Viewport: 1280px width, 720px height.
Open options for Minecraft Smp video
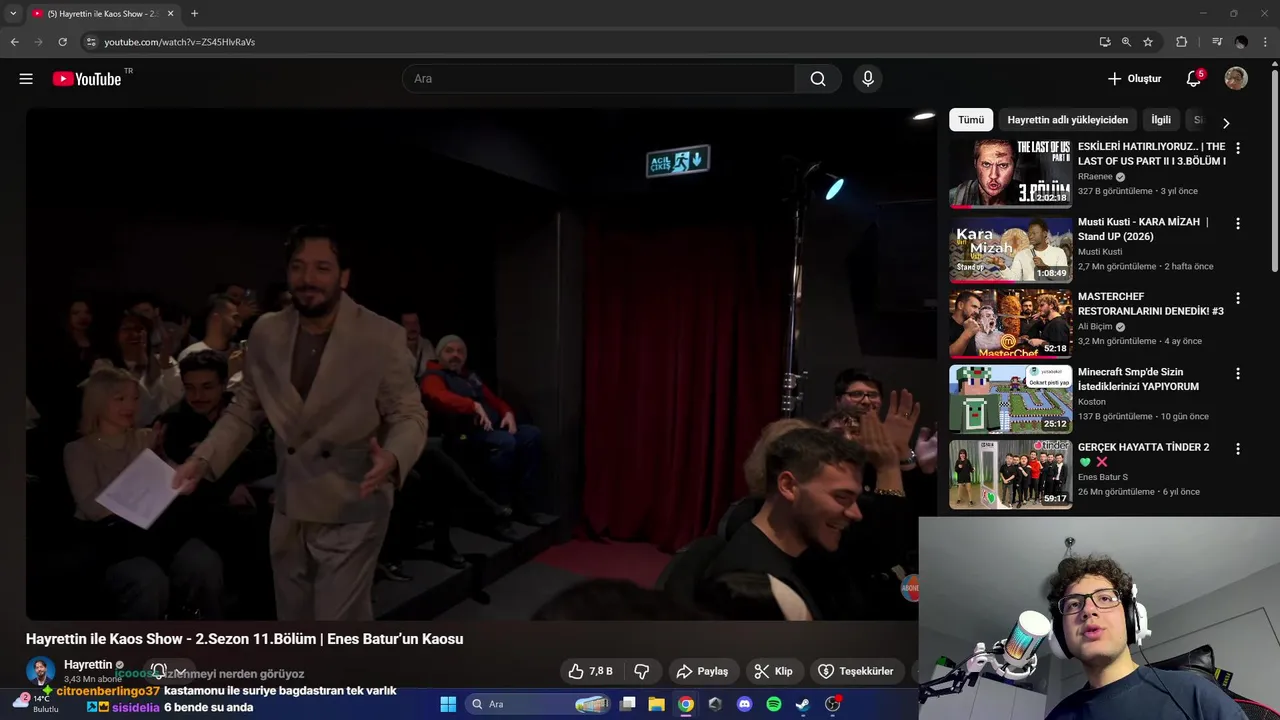pos(1238,374)
